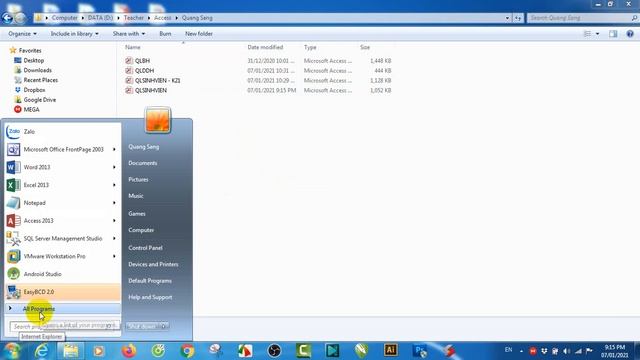Open the explorer Help icon
640x360 pixels.
pyautogui.click(x=630, y=34)
